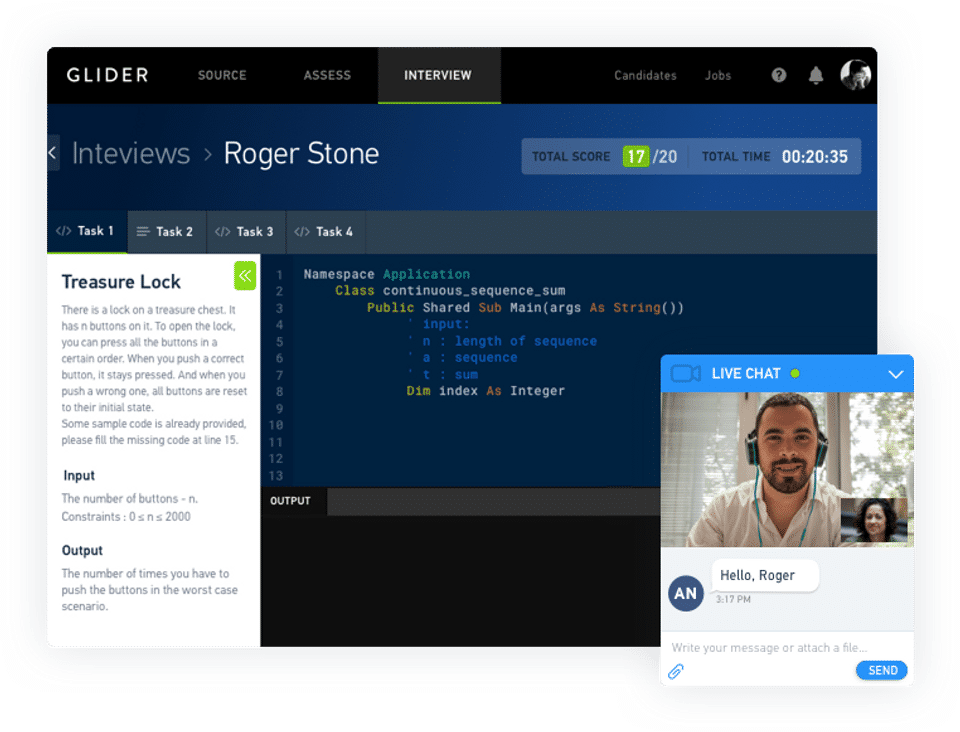Click the code icon on Task 1 tab
The image size is (960, 732).
tap(64, 231)
